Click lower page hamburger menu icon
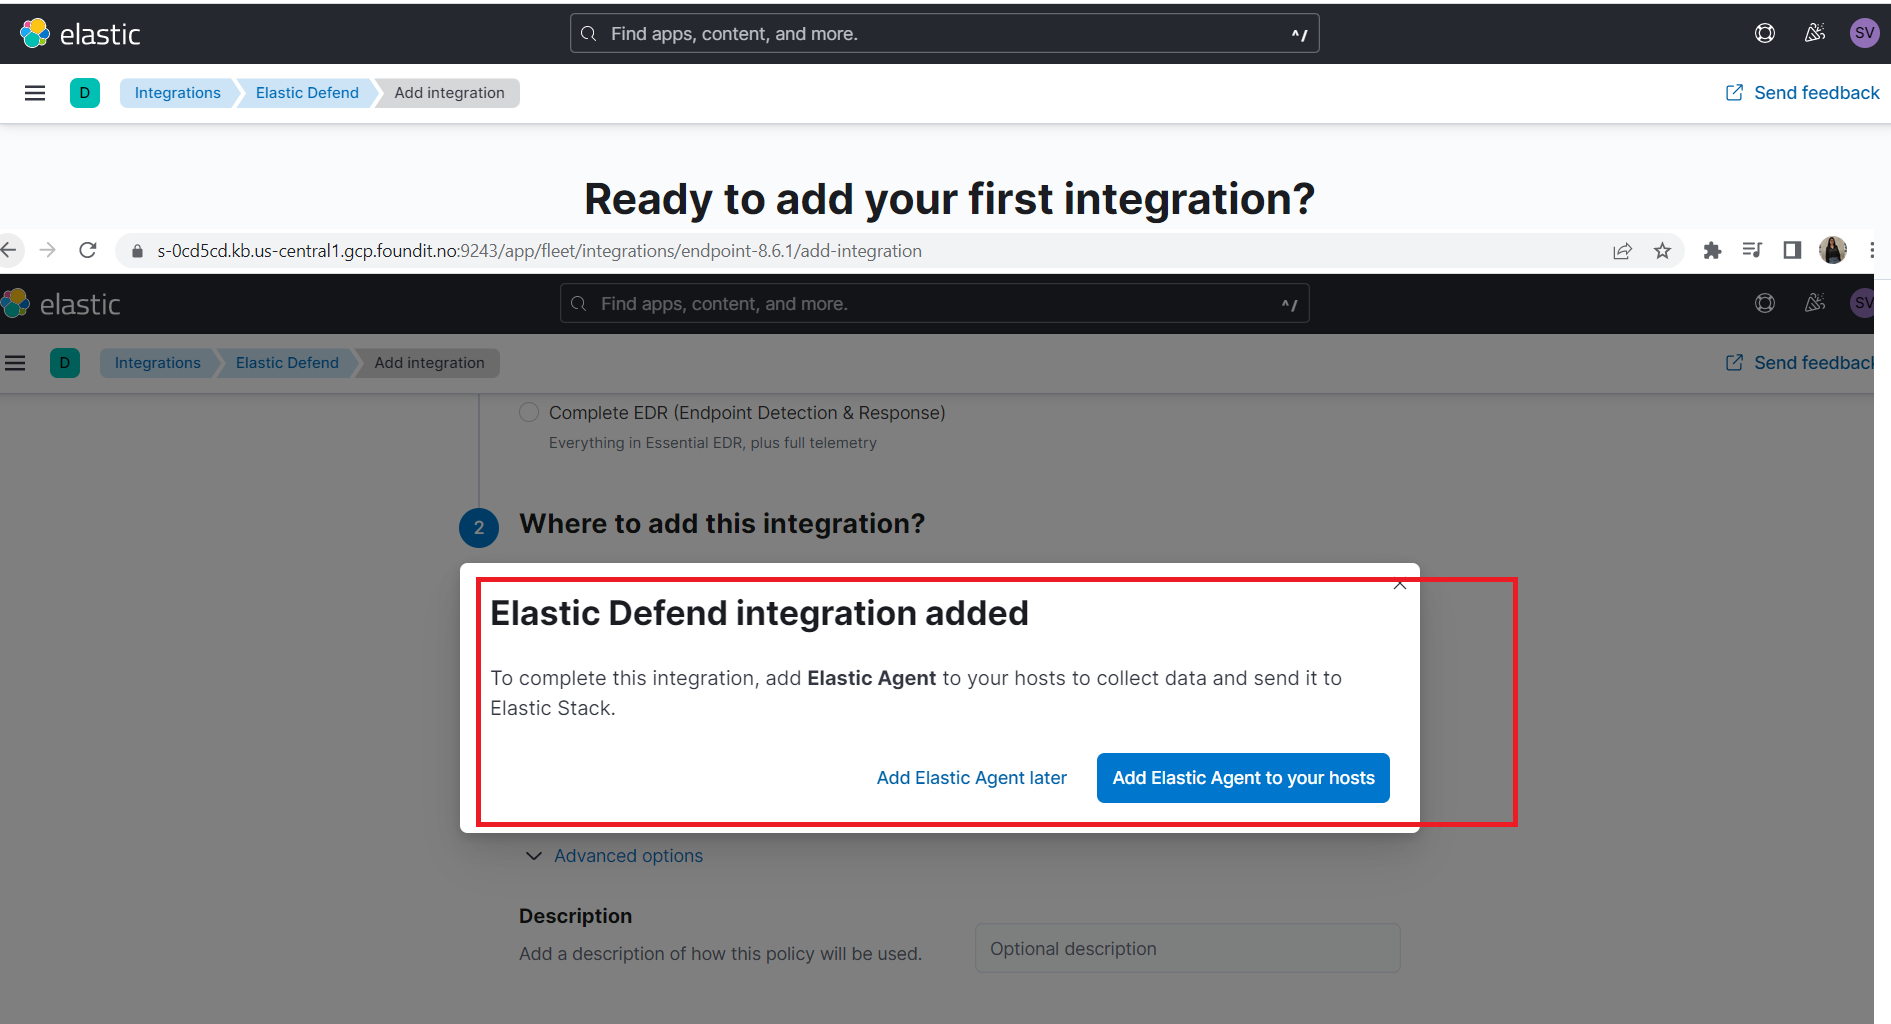The image size is (1891, 1024). coord(15,363)
